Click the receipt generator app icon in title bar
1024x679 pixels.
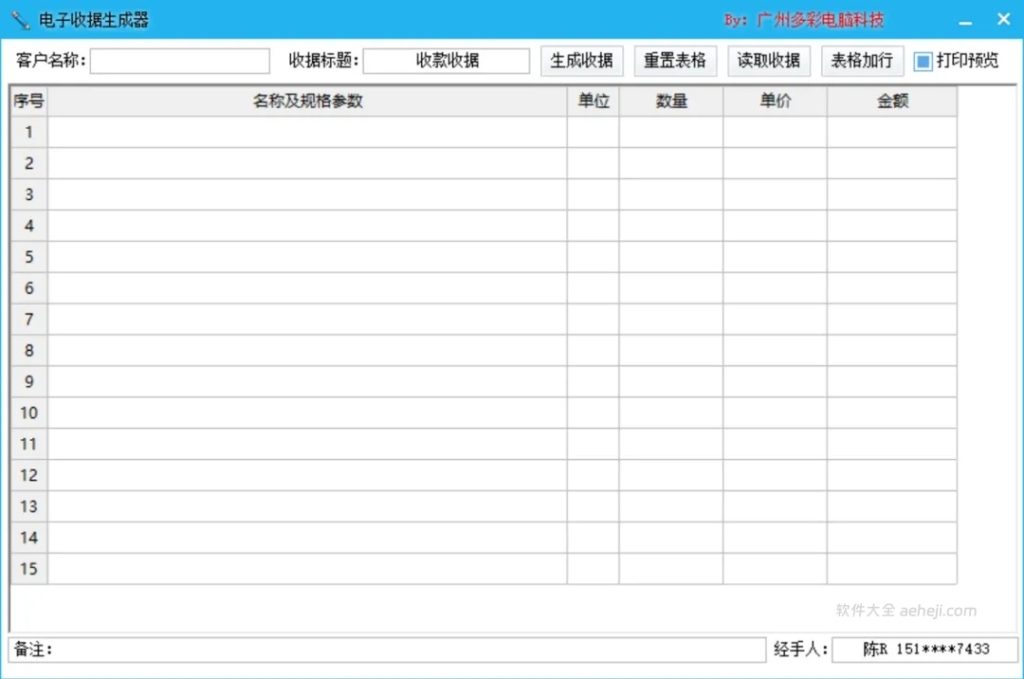(x=17, y=18)
